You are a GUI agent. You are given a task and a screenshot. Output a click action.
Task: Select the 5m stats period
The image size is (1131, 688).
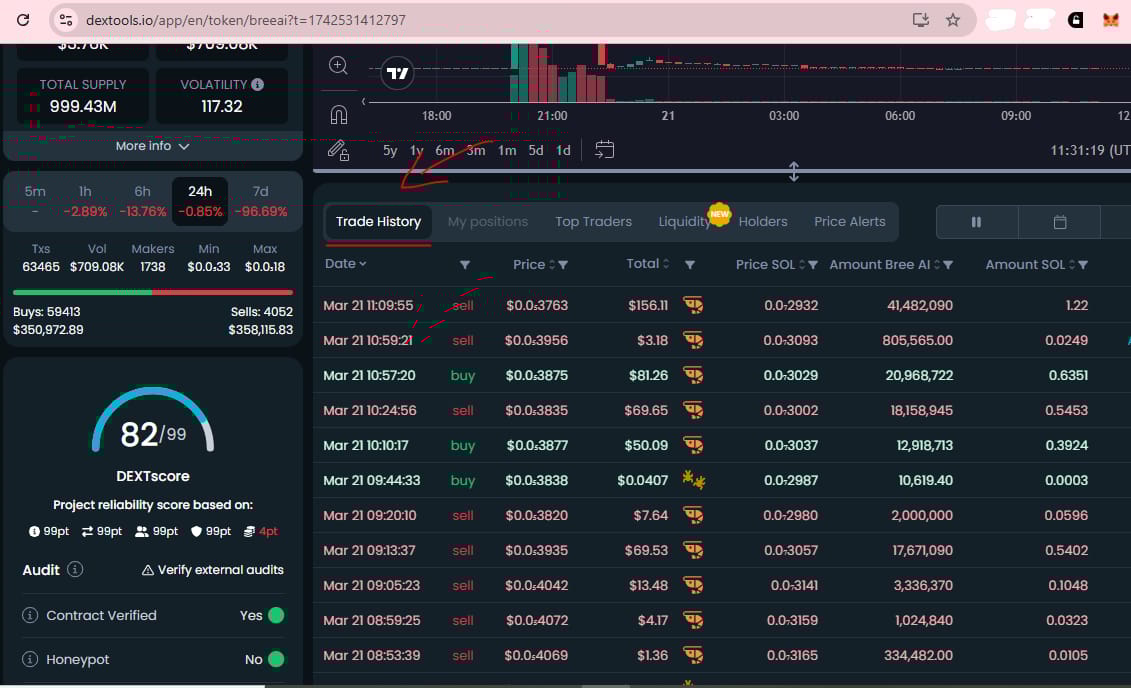[x=35, y=200]
